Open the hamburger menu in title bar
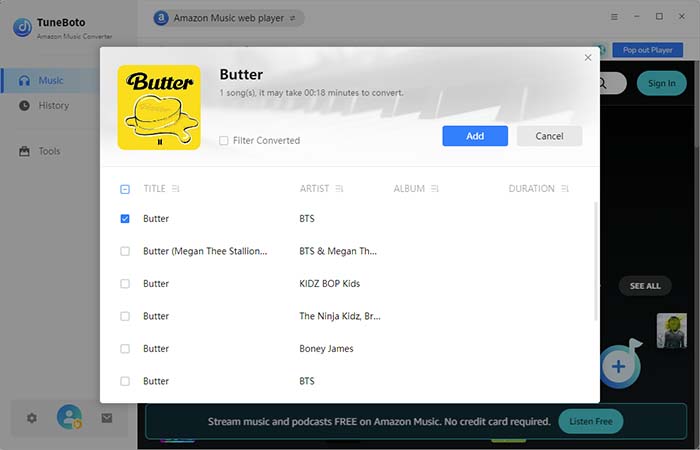The image size is (700, 450). tap(615, 17)
